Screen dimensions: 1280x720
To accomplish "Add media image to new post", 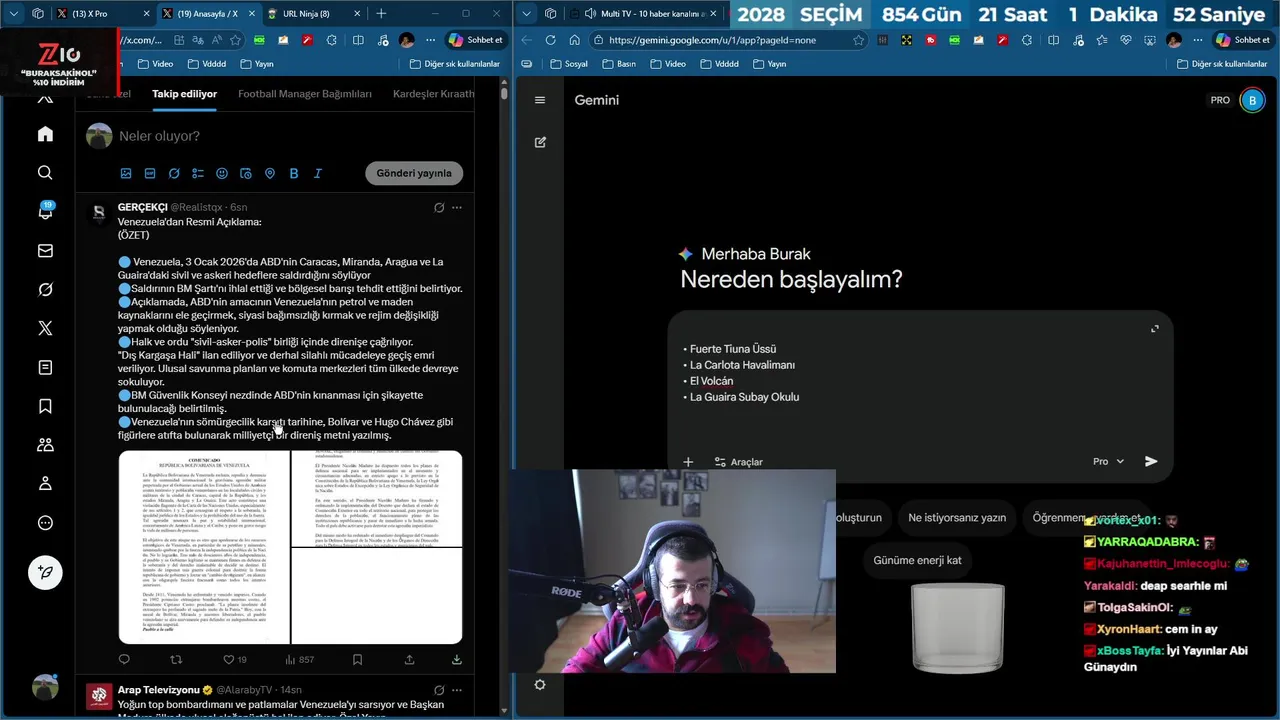I will tap(126, 173).
